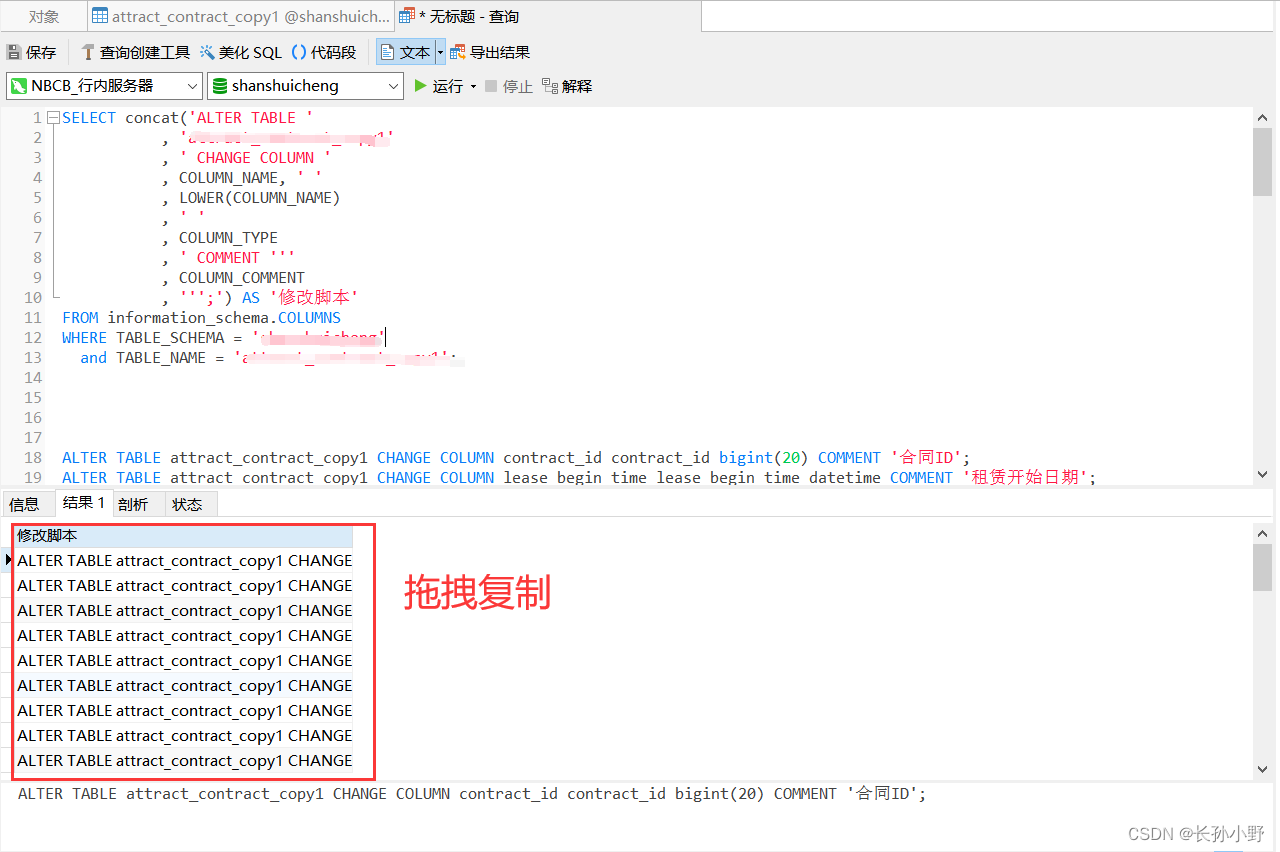Click the editor scroll up arrow
1280x852 pixels.
click(x=1262, y=117)
